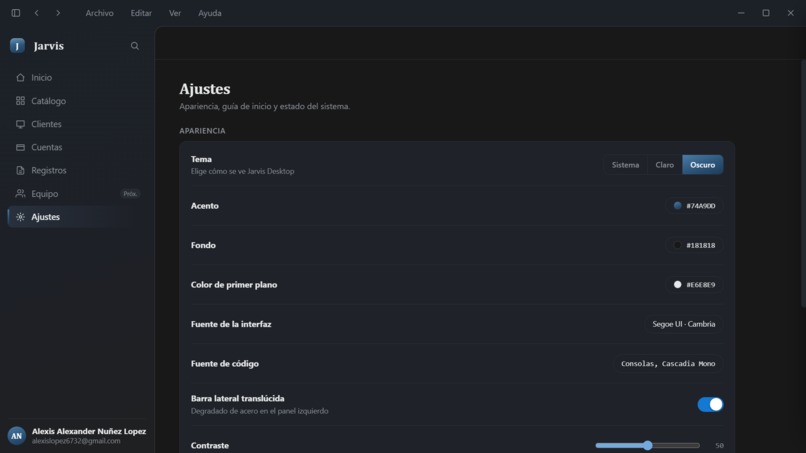Open the Ver menu
Screen dimensions: 806x453
175,13
